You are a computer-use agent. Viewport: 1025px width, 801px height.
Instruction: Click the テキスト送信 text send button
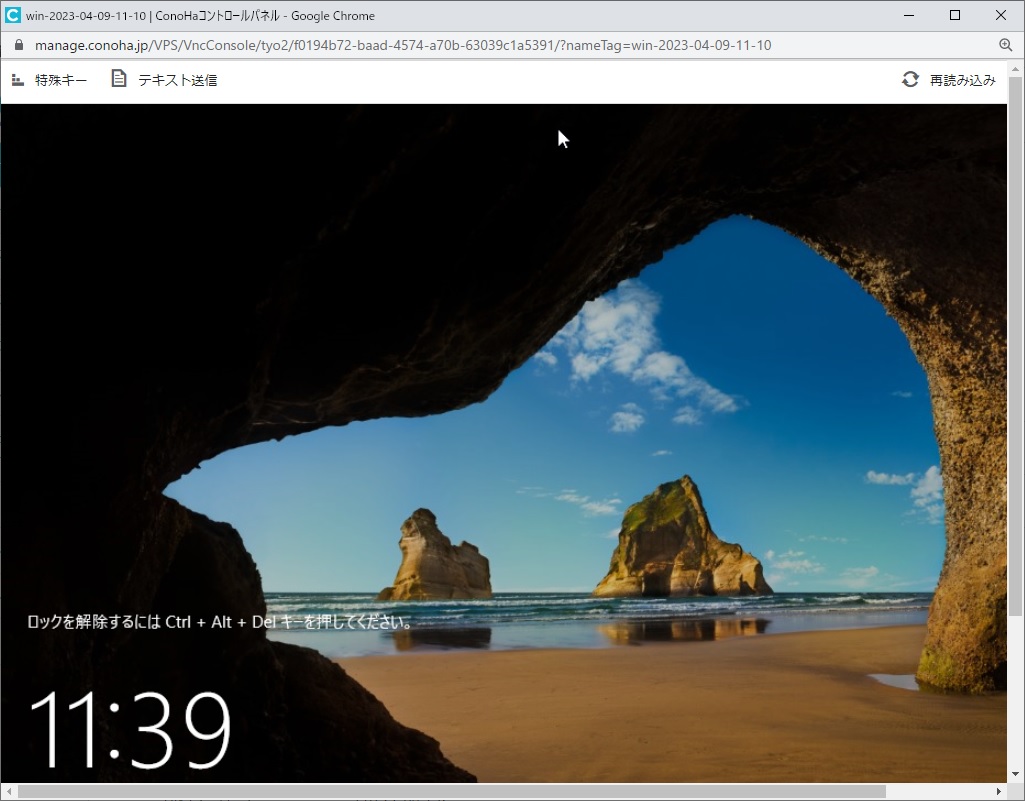coord(164,80)
